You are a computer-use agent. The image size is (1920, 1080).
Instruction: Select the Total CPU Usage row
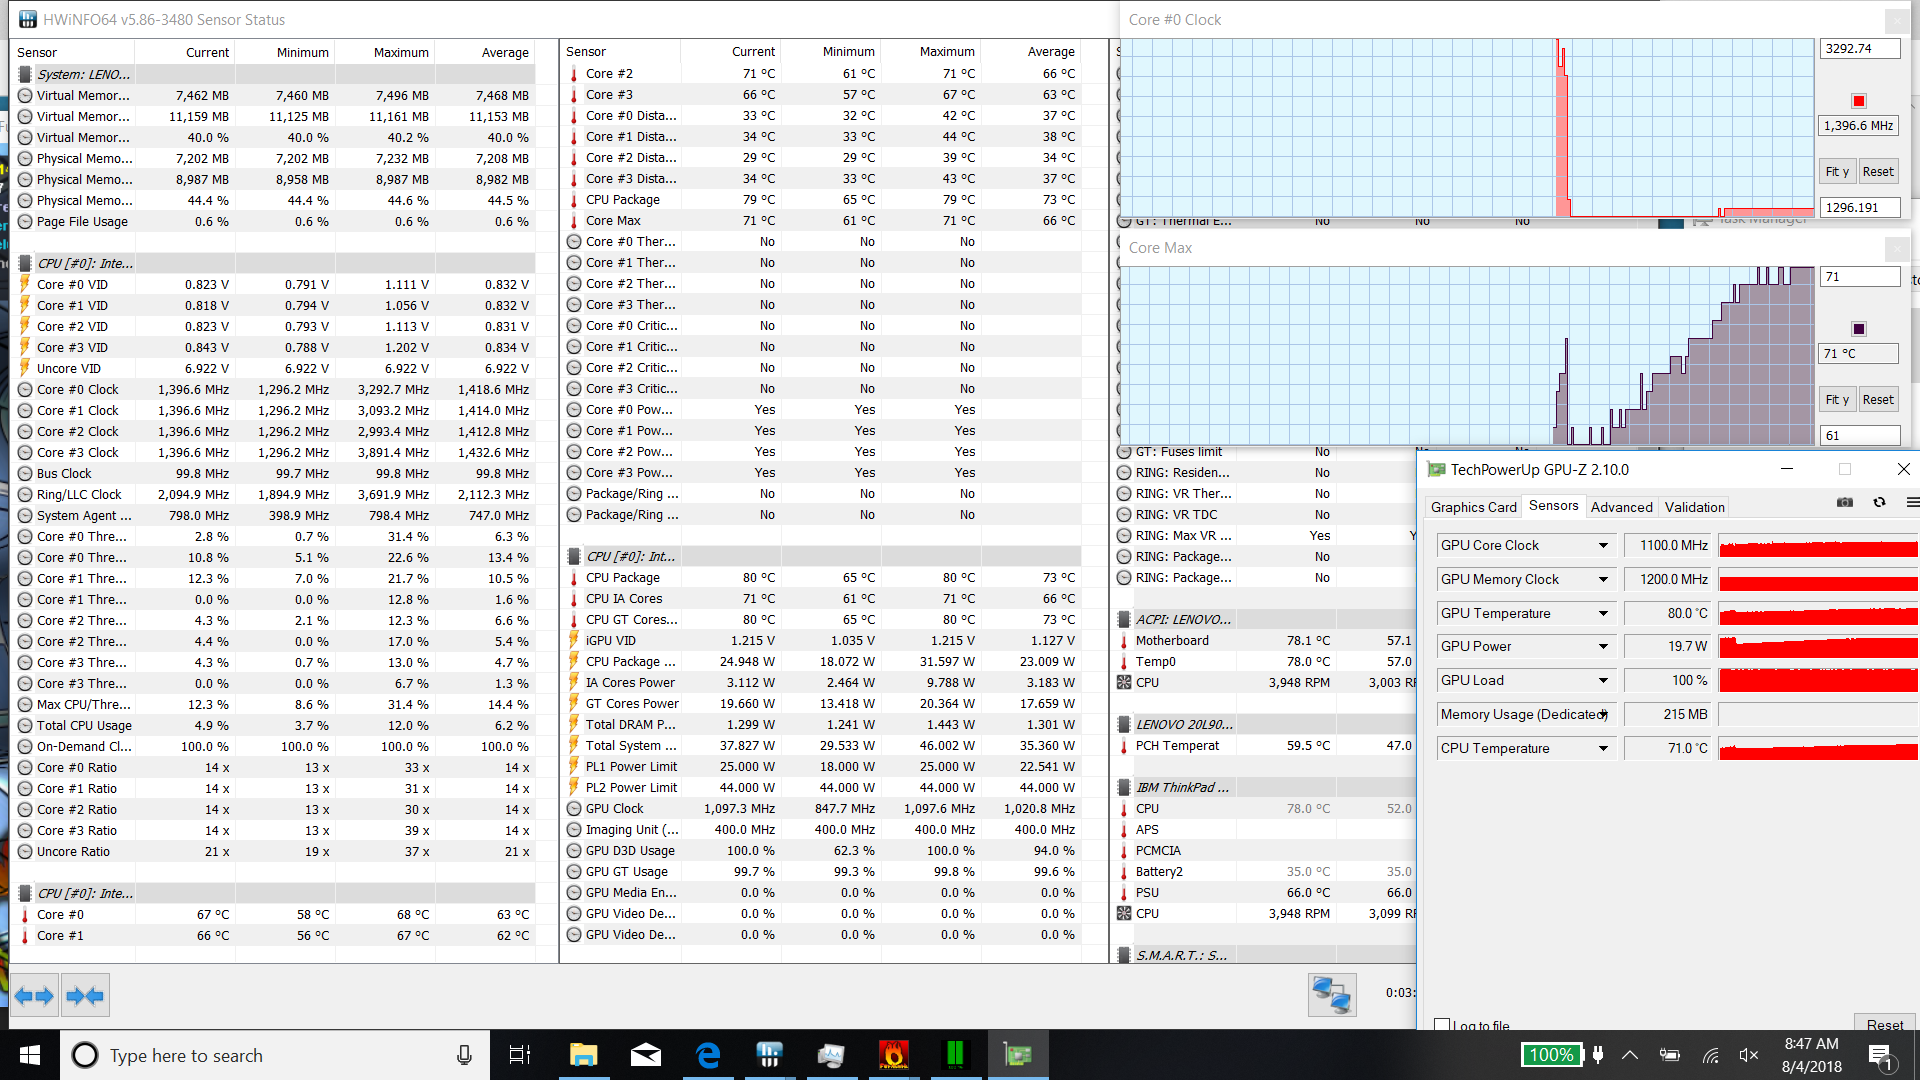pyautogui.click(x=273, y=726)
